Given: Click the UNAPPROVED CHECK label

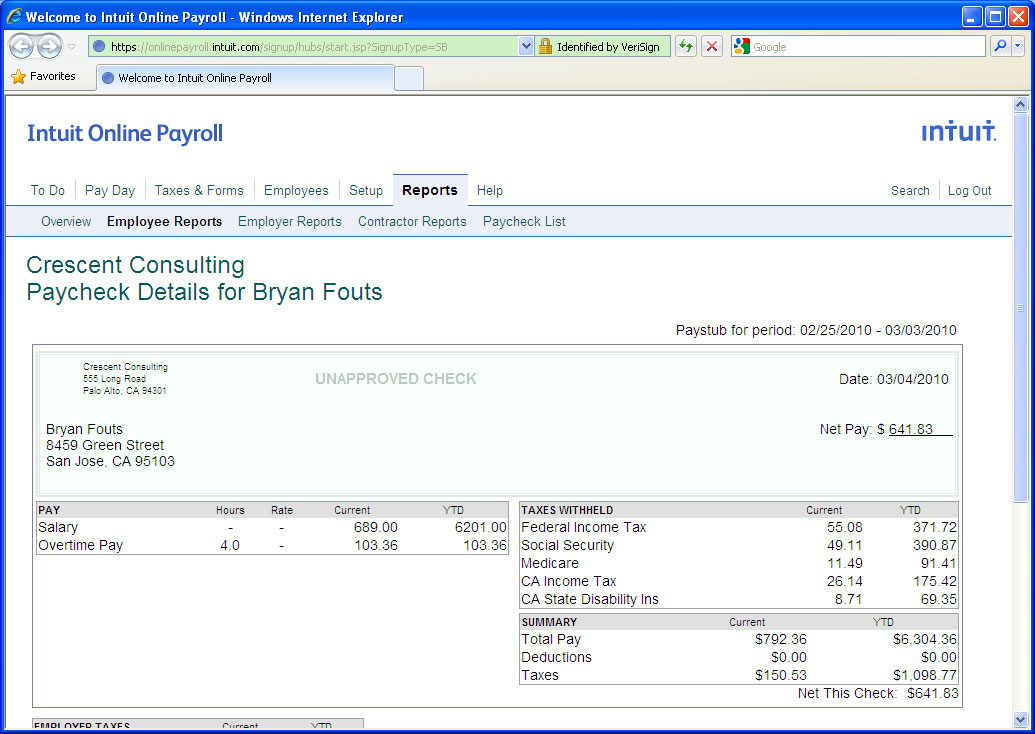Looking at the screenshot, I should (x=396, y=379).
